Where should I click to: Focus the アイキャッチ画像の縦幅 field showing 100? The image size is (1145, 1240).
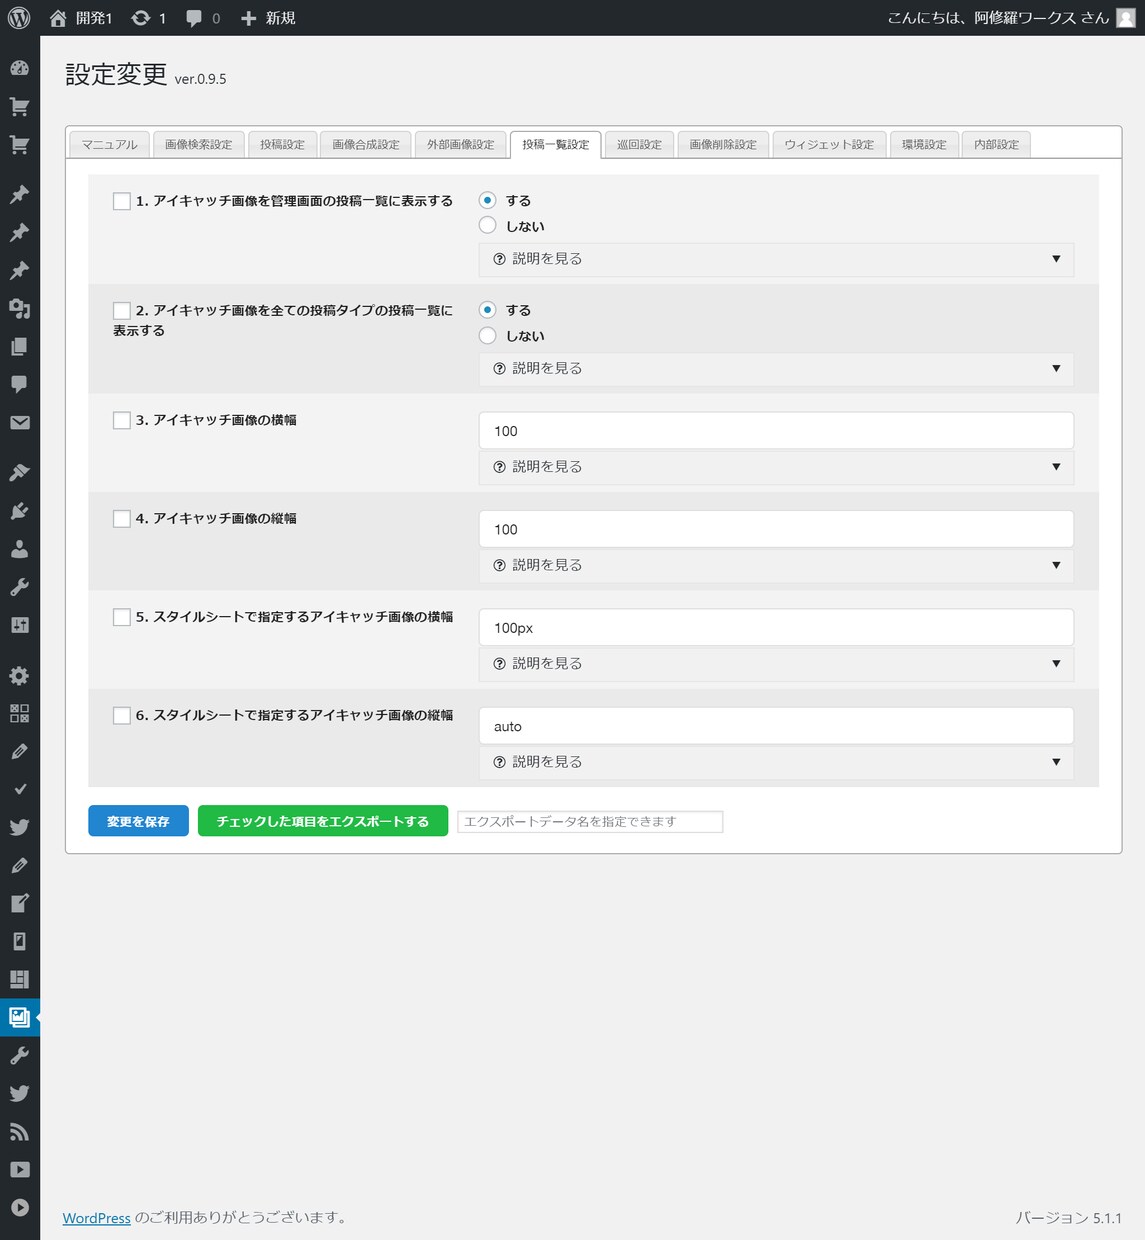[776, 529]
